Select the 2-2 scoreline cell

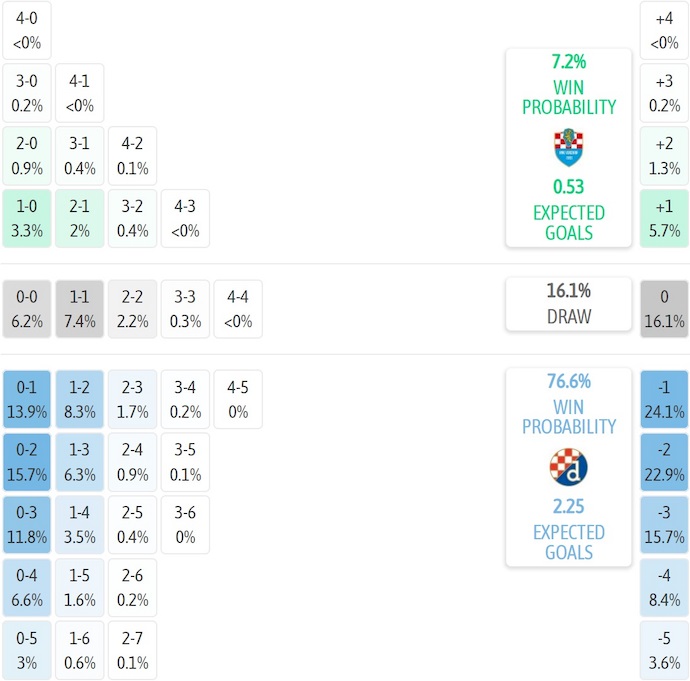click(x=132, y=309)
